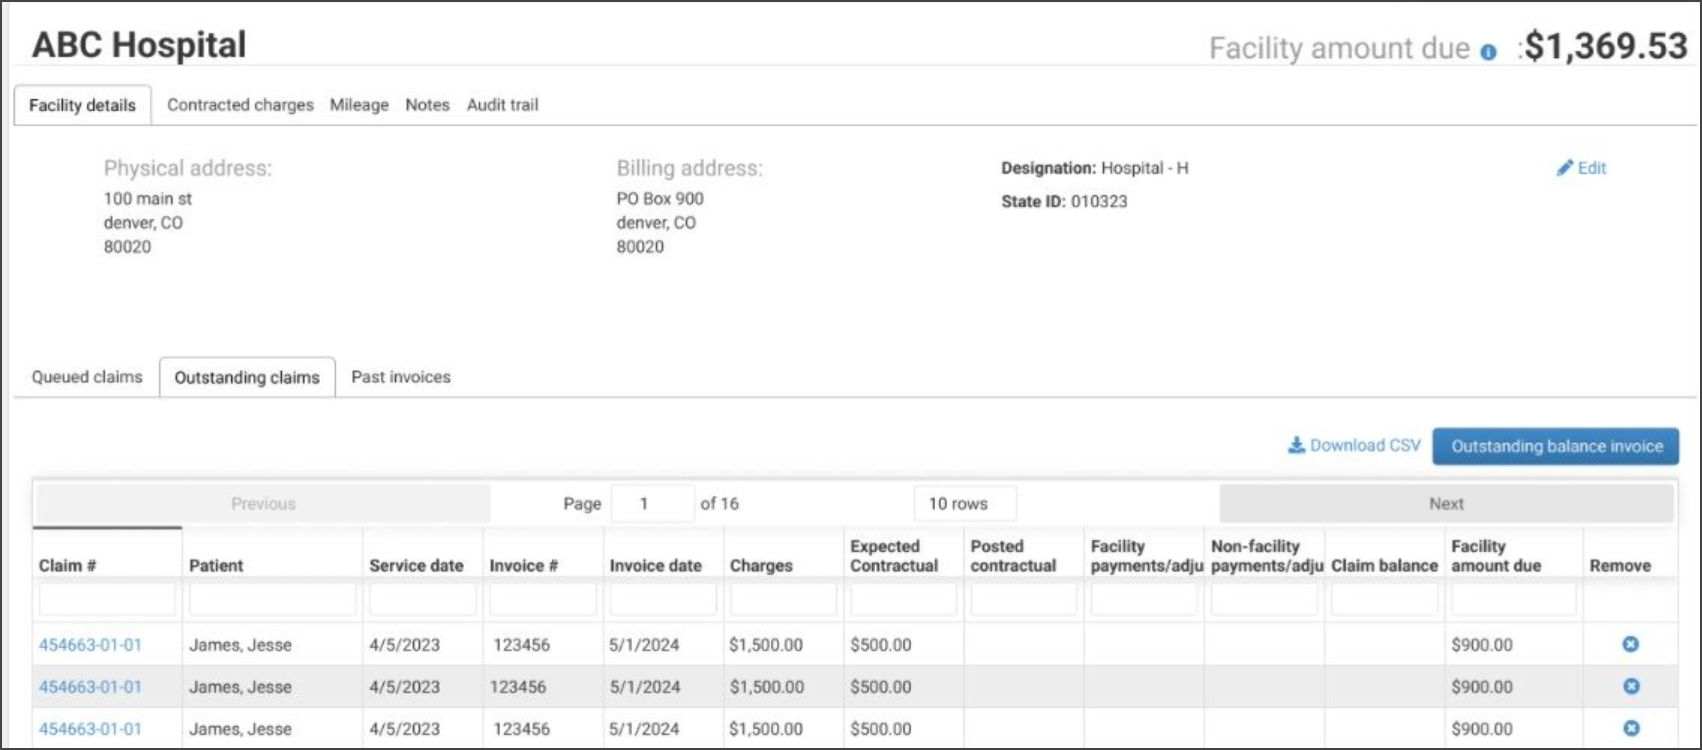Open claim 454663-01-01 in the third row
The height and width of the screenshot is (750, 1702).
[x=90, y=729]
